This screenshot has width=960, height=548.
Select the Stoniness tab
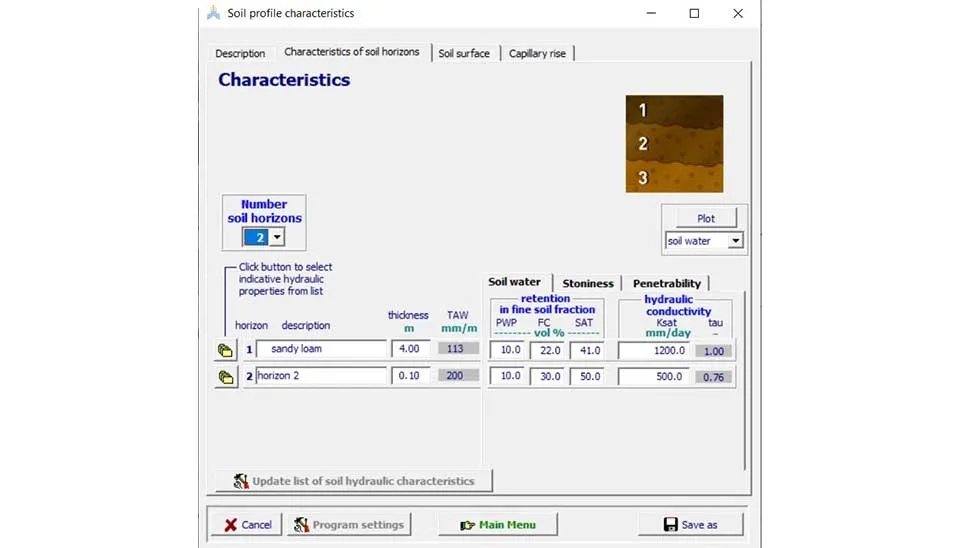587,283
